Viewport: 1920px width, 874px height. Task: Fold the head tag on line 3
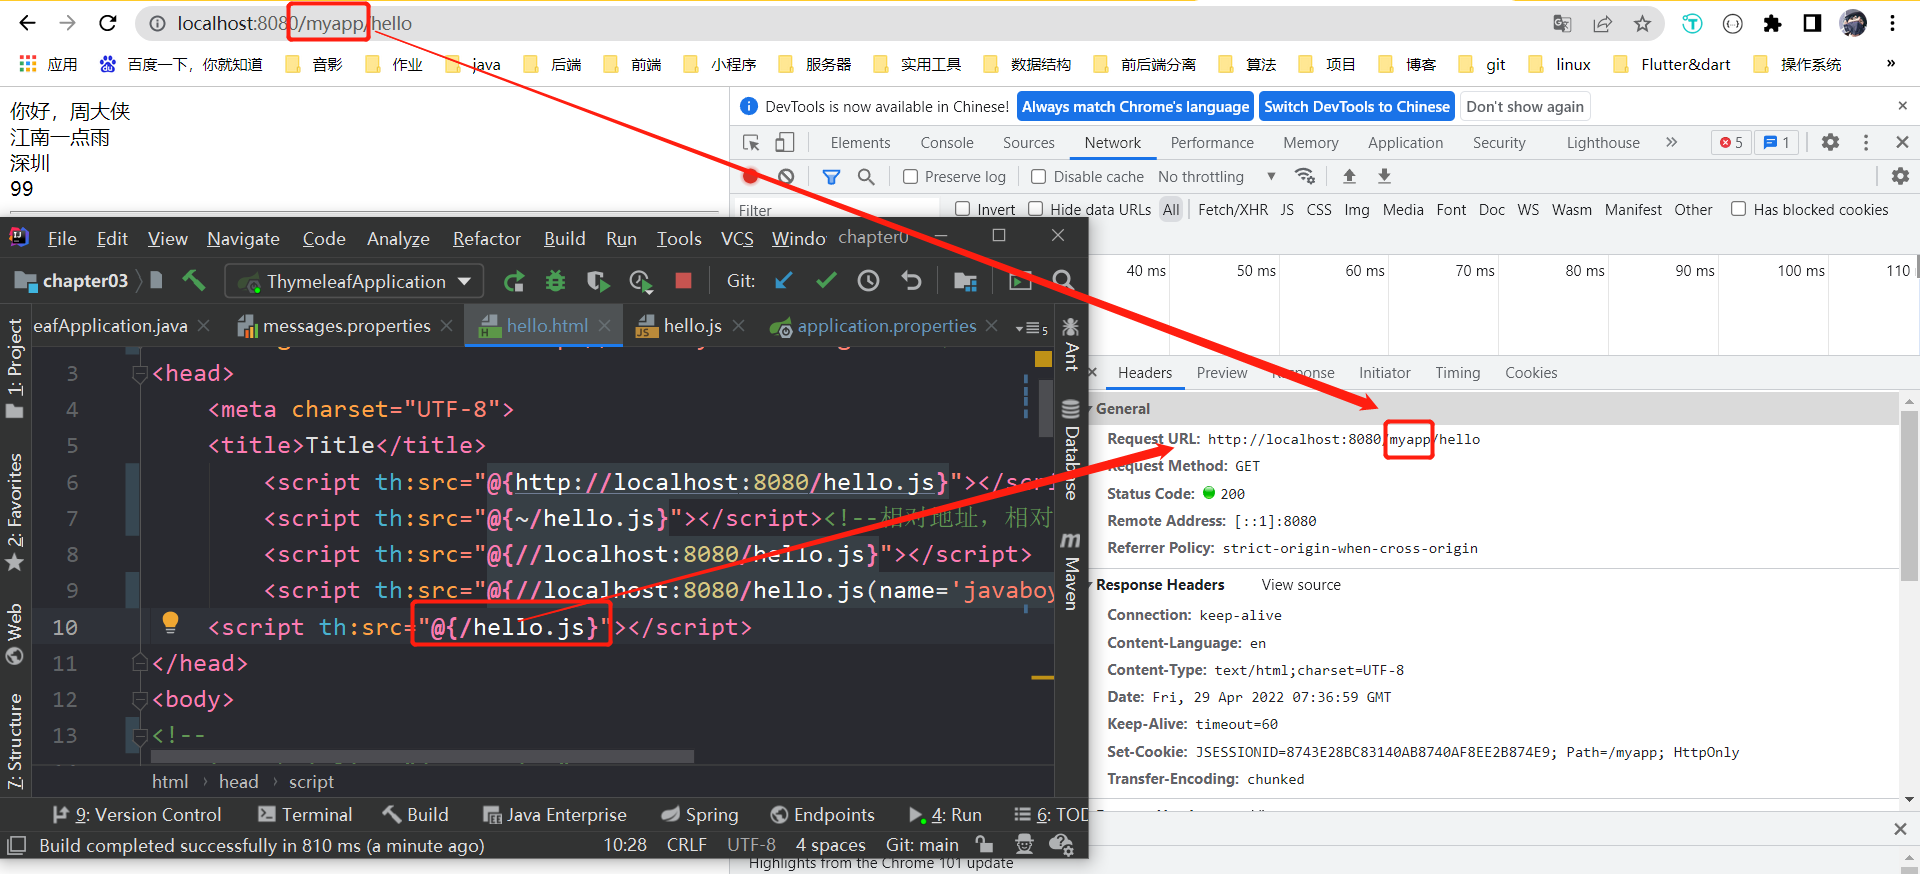(x=140, y=374)
